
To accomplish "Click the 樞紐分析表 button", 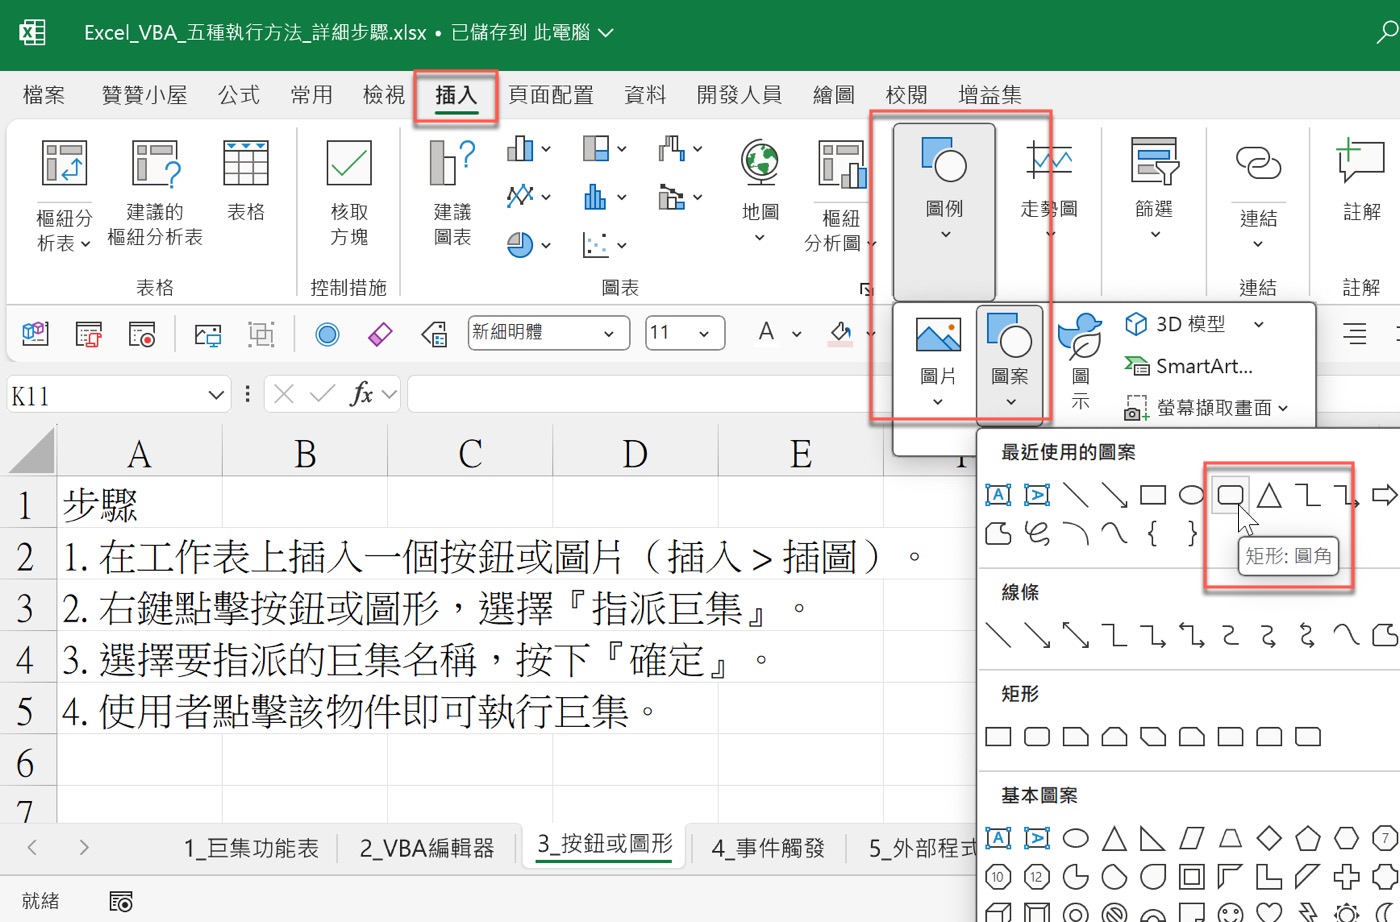I will (x=64, y=196).
